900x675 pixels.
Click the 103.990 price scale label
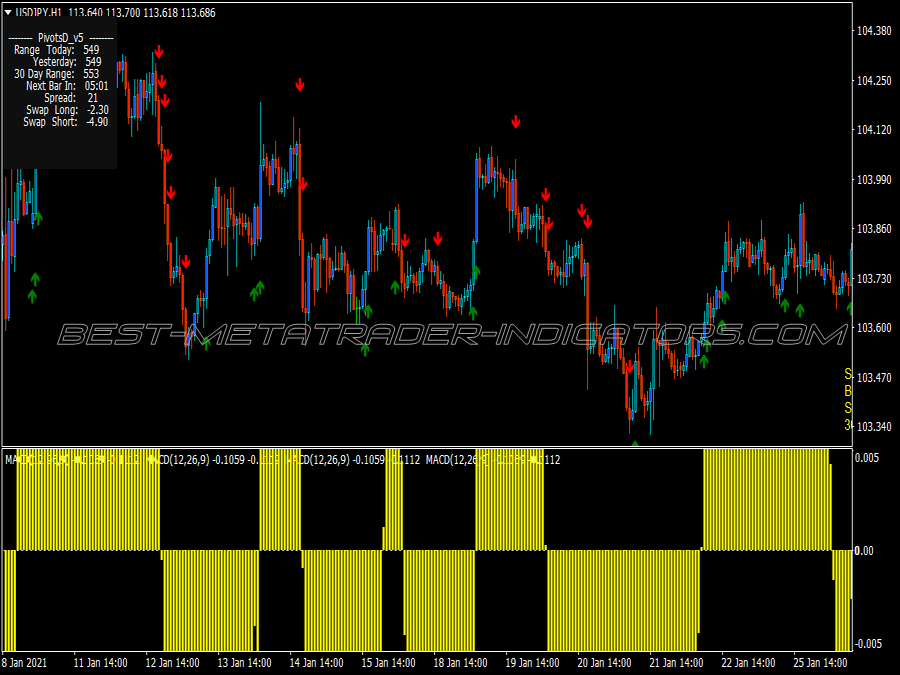[x=874, y=180]
